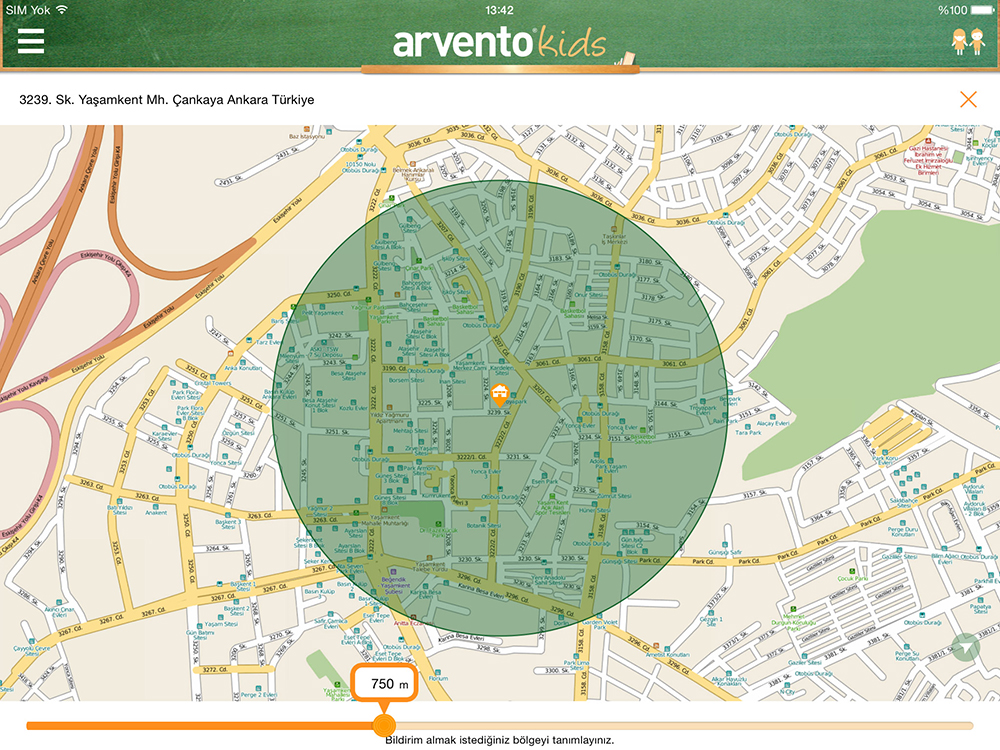
Task: Tap the orange home marker on map
Action: [501, 392]
